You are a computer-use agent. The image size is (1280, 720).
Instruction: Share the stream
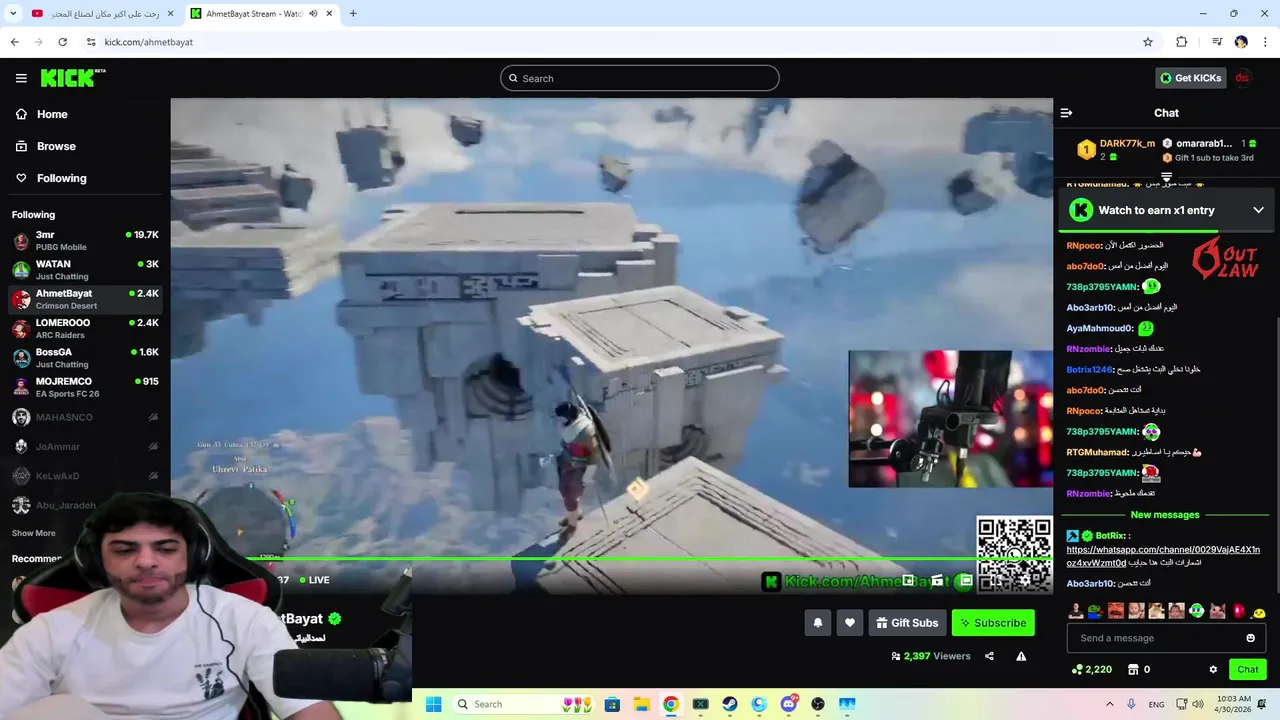(x=989, y=656)
